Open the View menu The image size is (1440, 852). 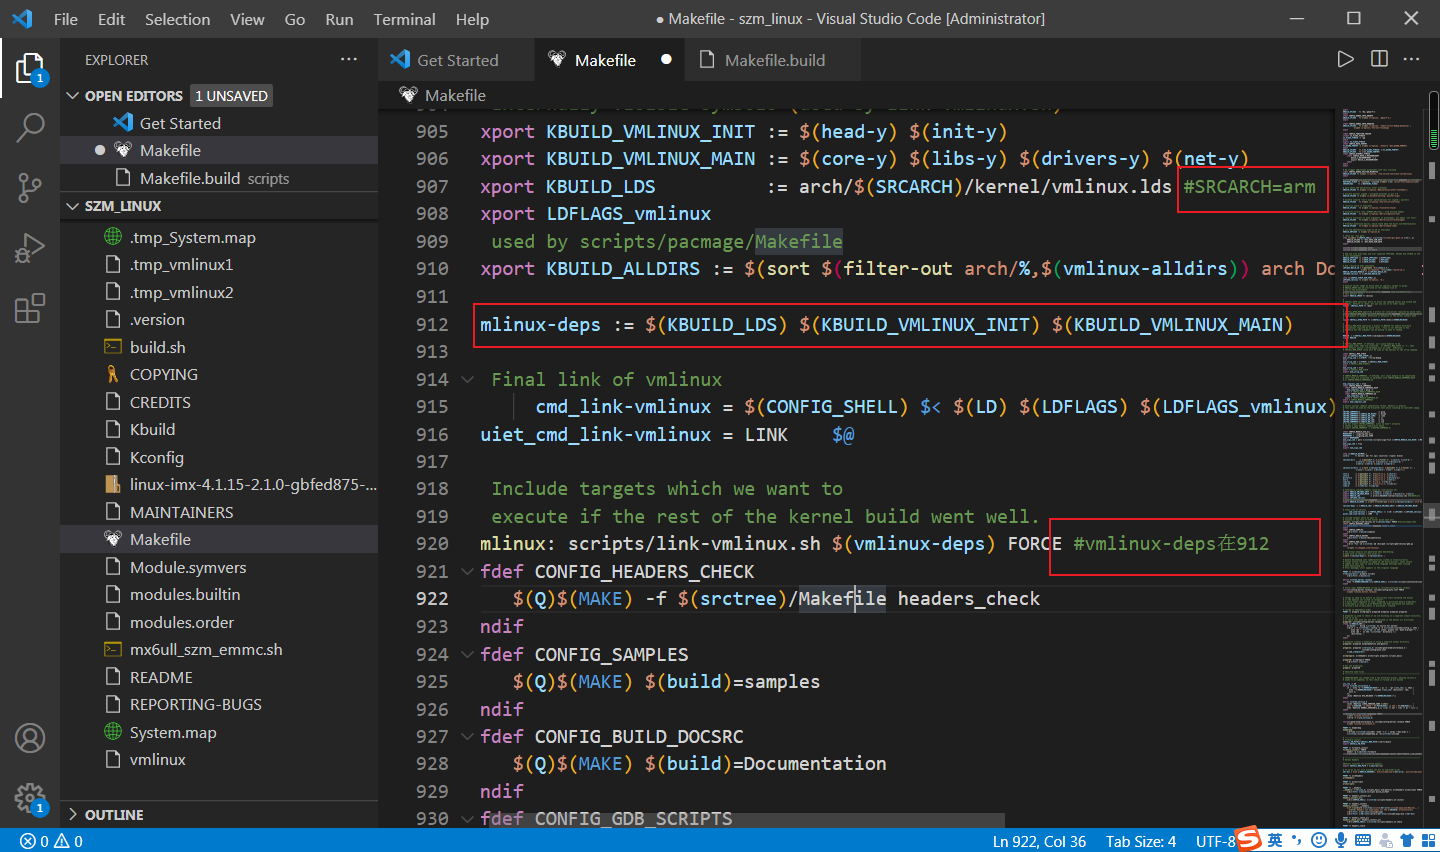(x=247, y=19)
